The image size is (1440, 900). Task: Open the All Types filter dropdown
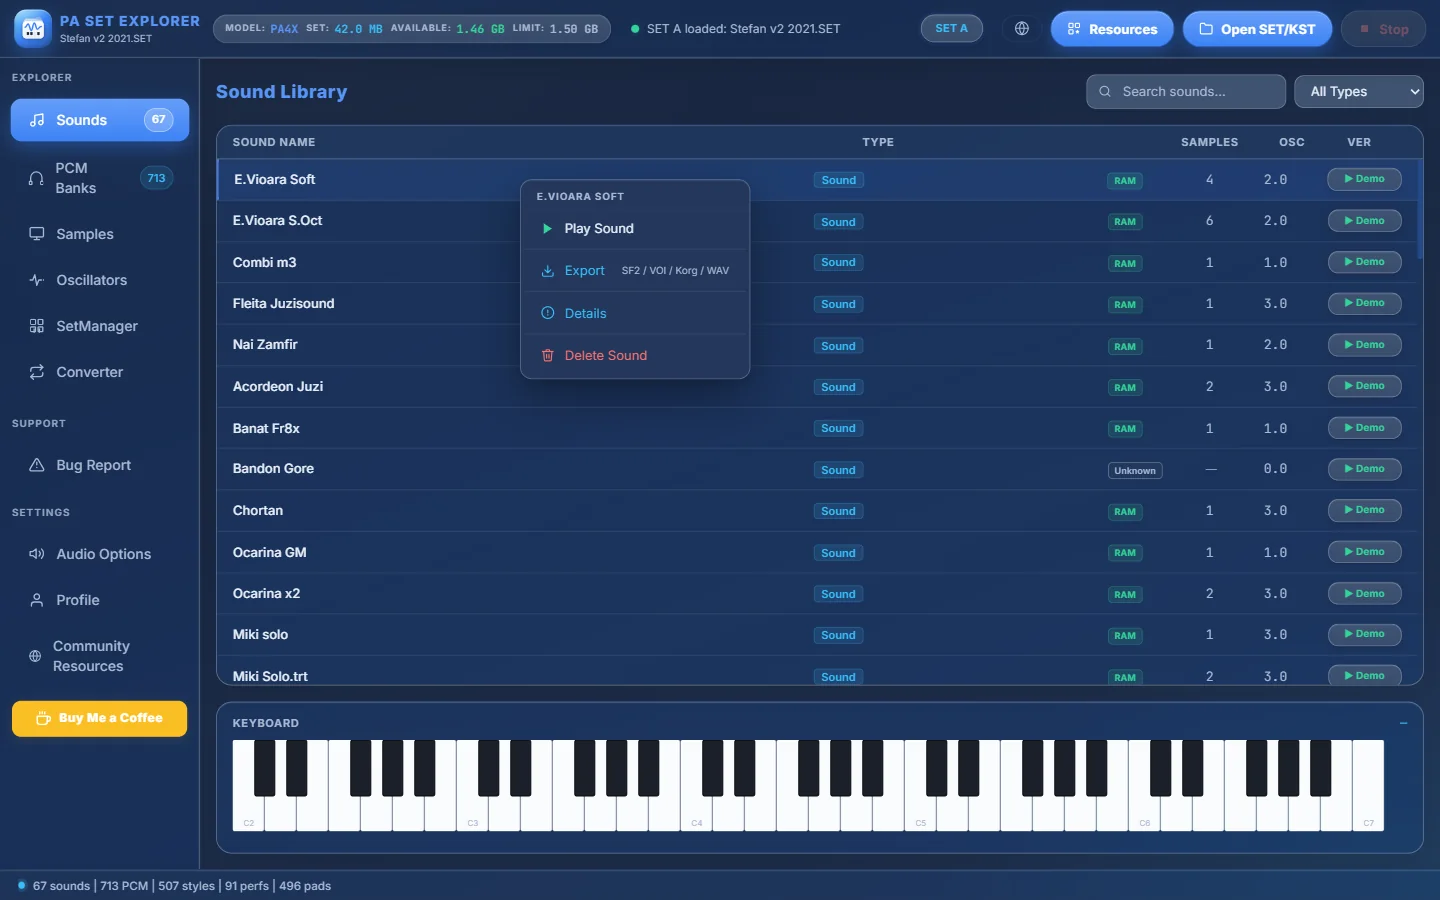point(1359,91)
